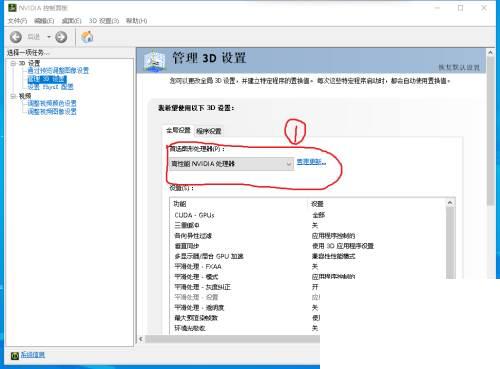Select the 三重缓冲 row
Viewport: 500px width, 369px height.
pyautogui.click(x=307, y=225)
